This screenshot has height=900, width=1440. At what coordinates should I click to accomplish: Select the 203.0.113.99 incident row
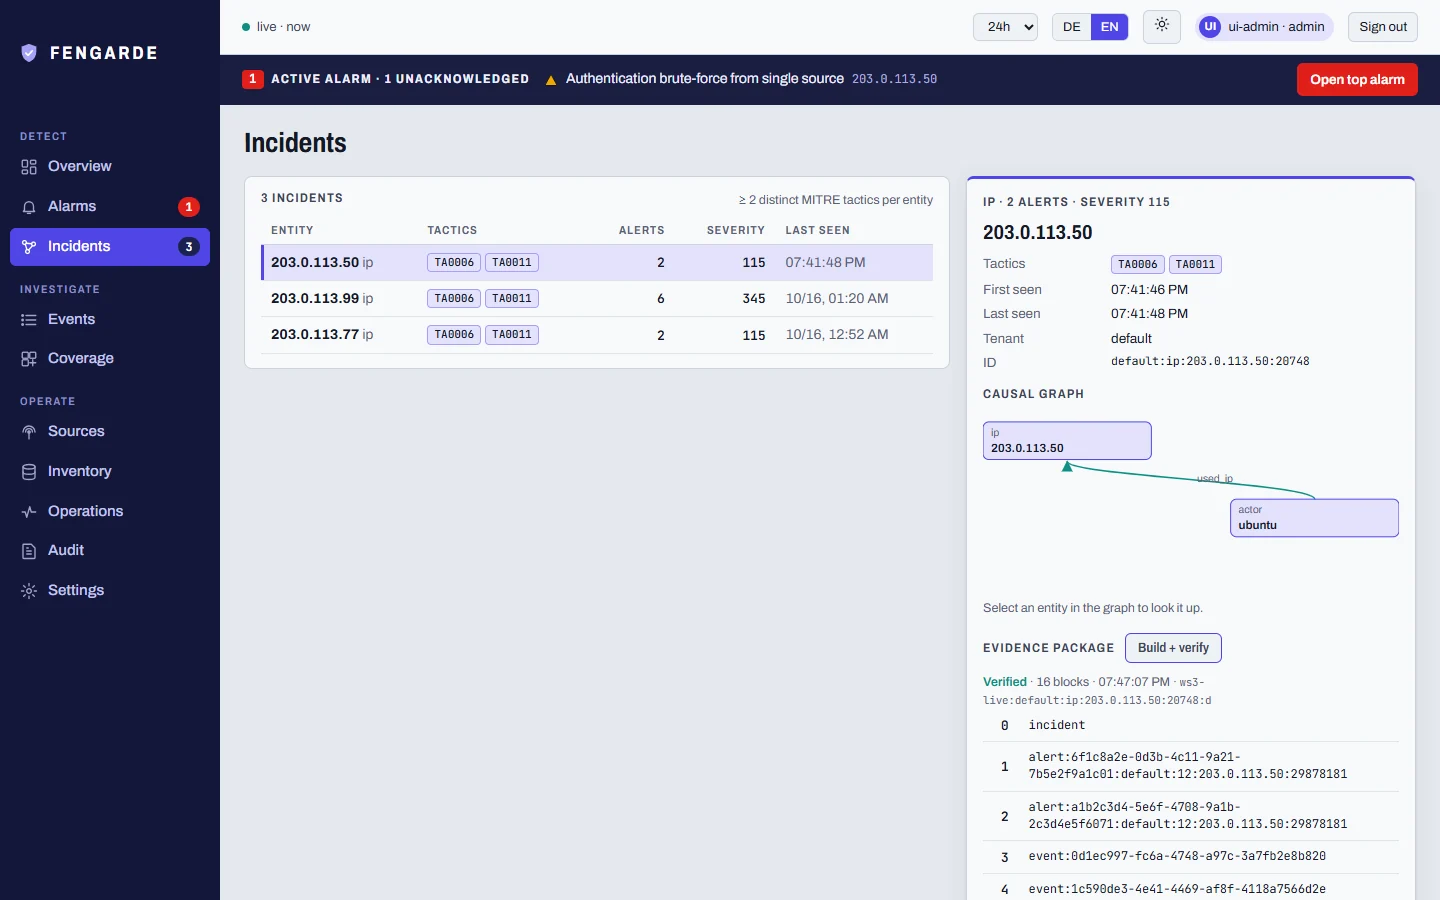(x=597, y=299)
